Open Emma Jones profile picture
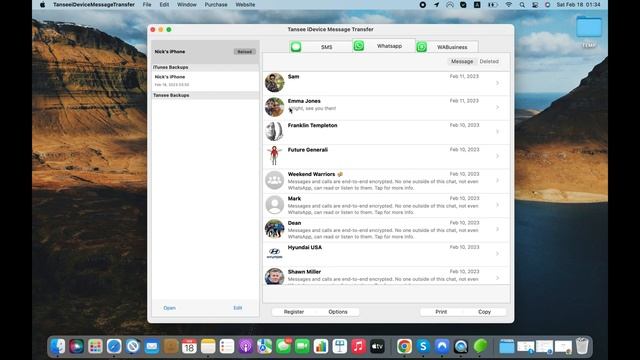 (x=274, y=107)
